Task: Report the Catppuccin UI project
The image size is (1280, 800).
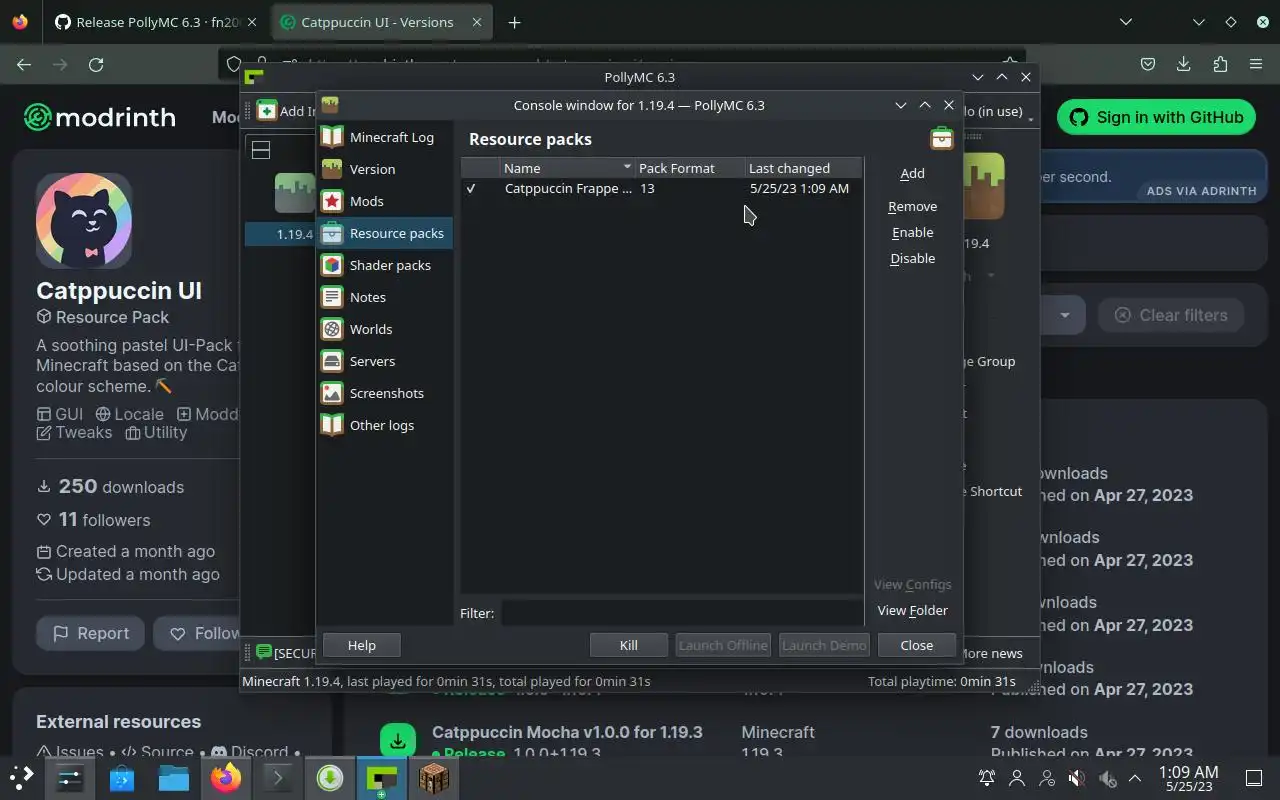Action: coord(90,633)
